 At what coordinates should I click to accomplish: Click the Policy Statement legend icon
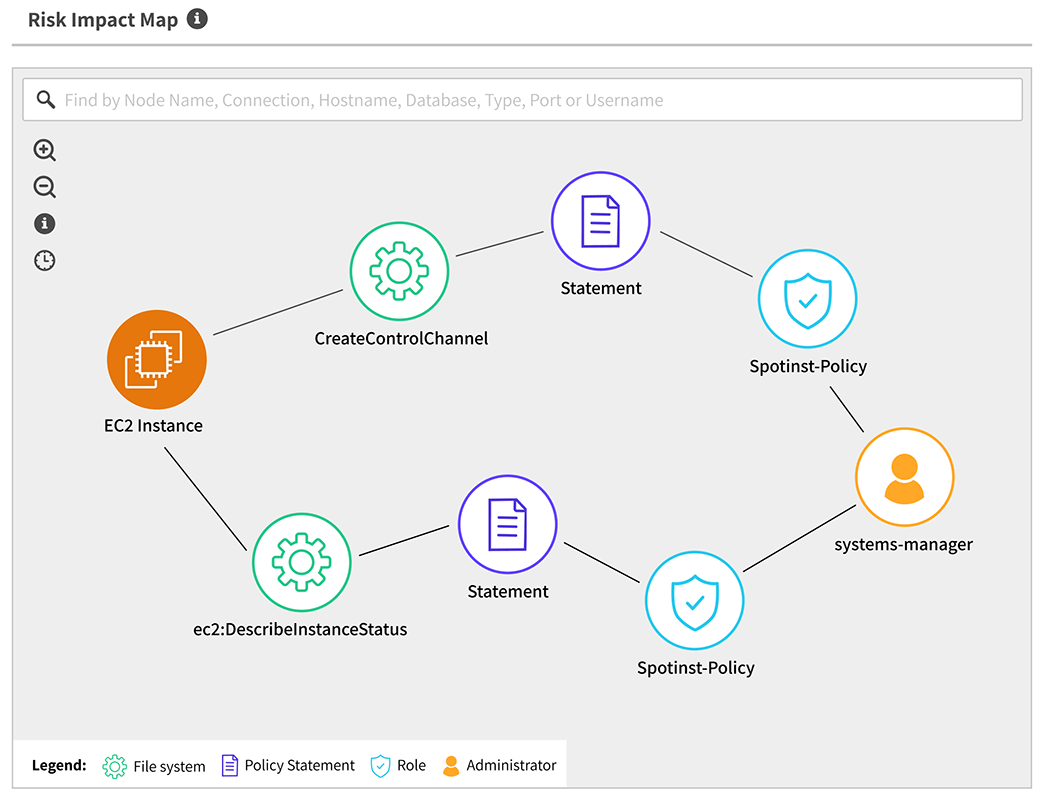tap(228, 765)
